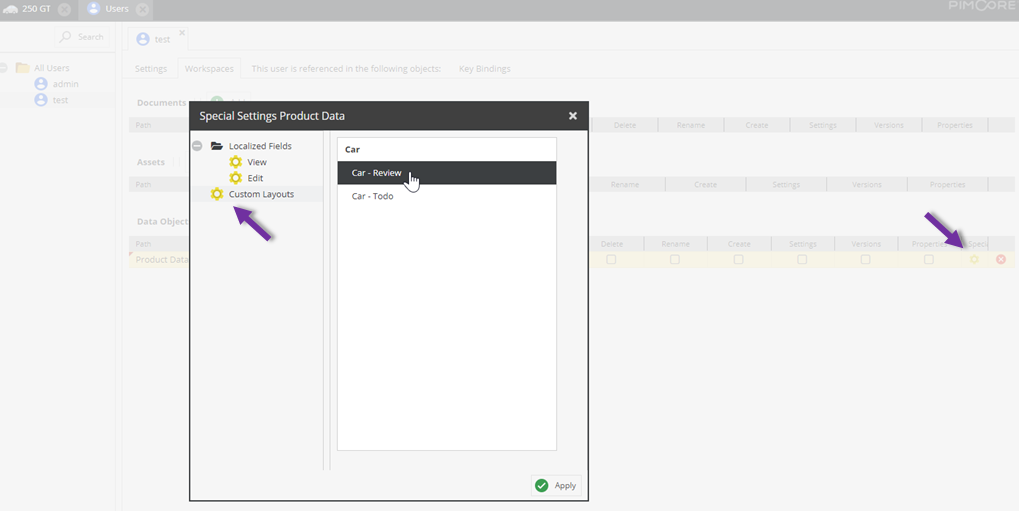The height and width of the screenshot is (511, 1019).
Task: Enable Create permission checkbox for Product Data
Action: [x=738, y=260]
